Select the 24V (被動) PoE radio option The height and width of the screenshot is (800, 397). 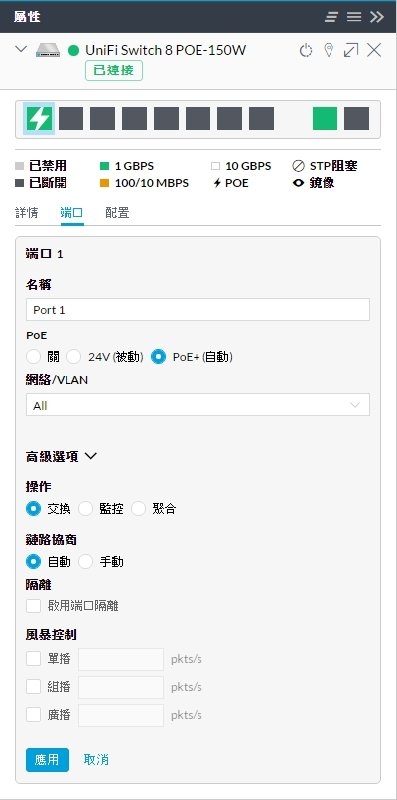point(74,357)
